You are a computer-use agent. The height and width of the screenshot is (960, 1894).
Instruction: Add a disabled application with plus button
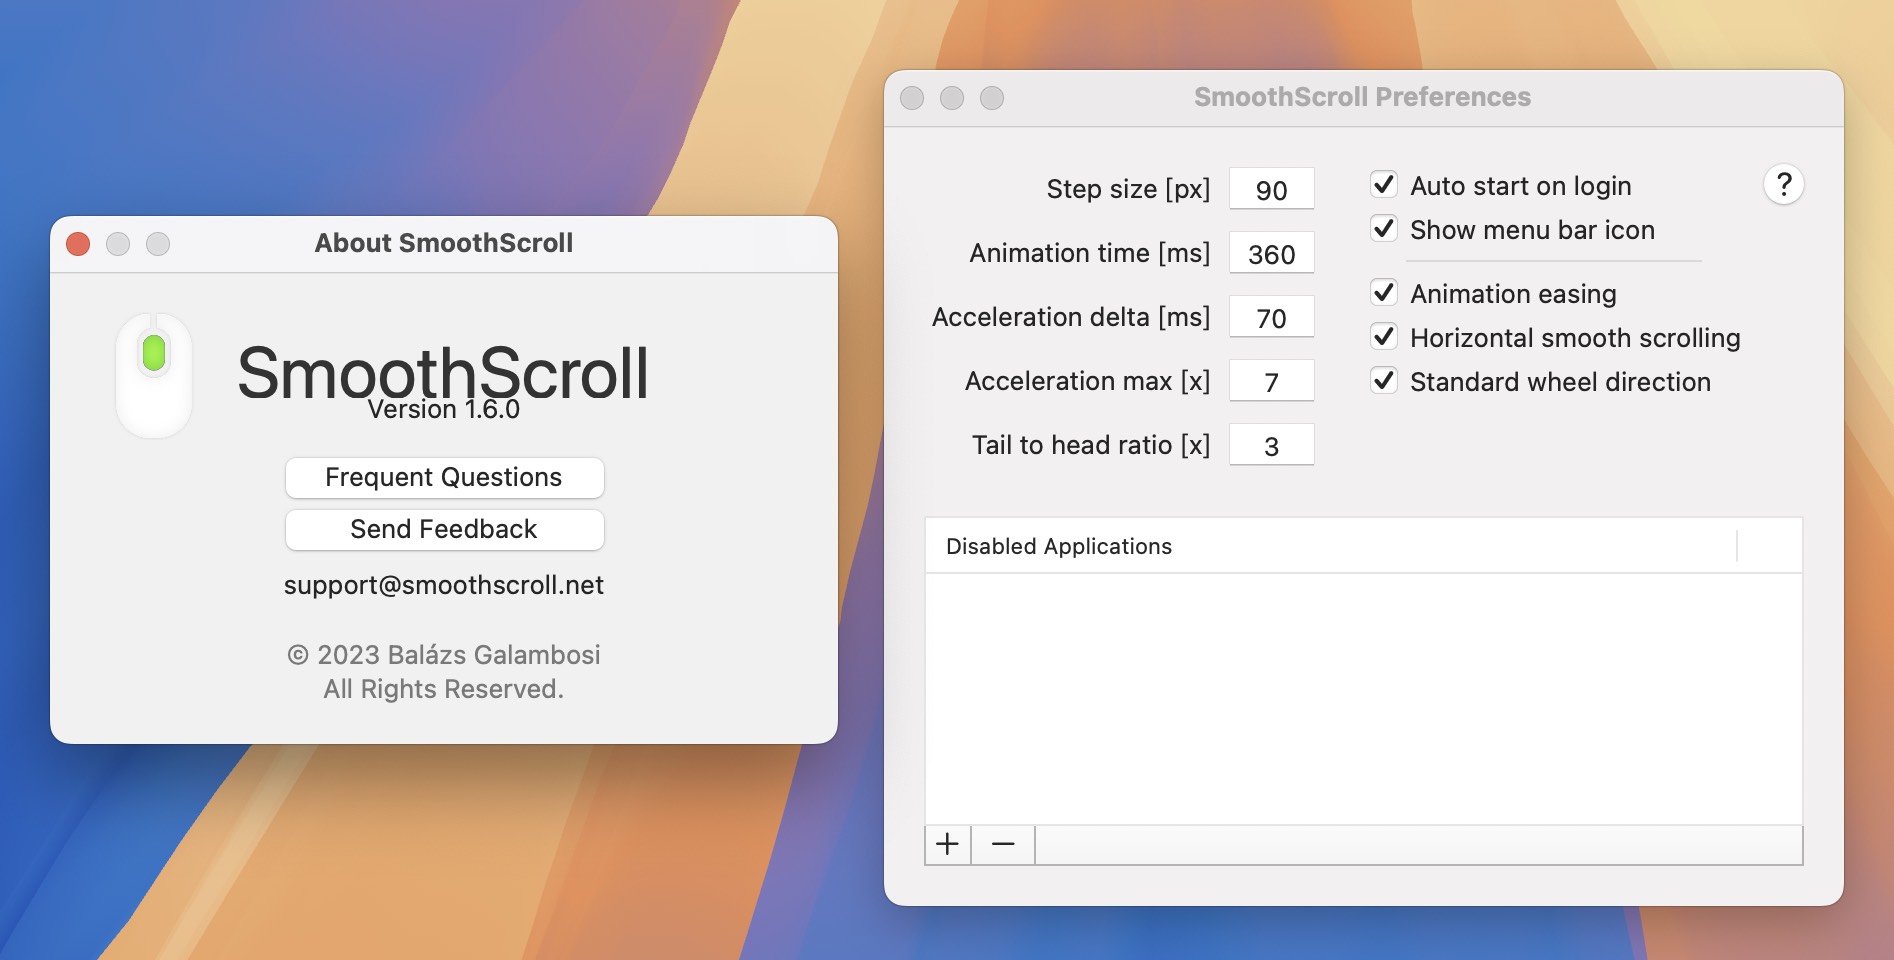tap(947, 845)
